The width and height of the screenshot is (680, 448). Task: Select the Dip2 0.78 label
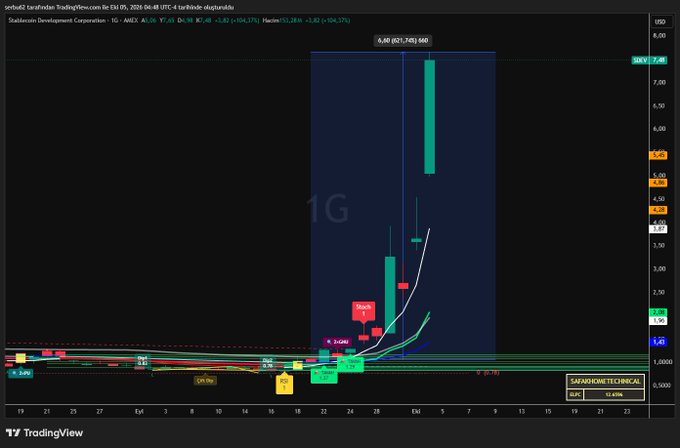[x=268, y=363]
